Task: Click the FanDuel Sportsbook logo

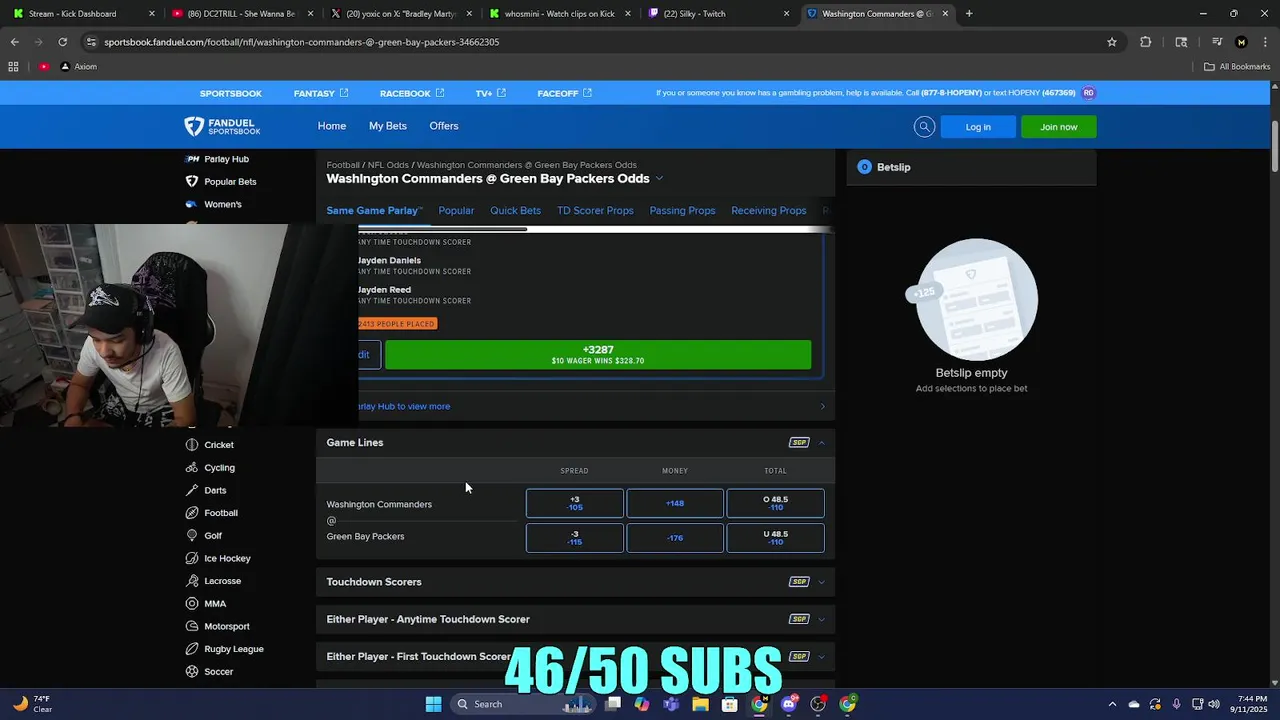Action: click(x=222, y=126)
